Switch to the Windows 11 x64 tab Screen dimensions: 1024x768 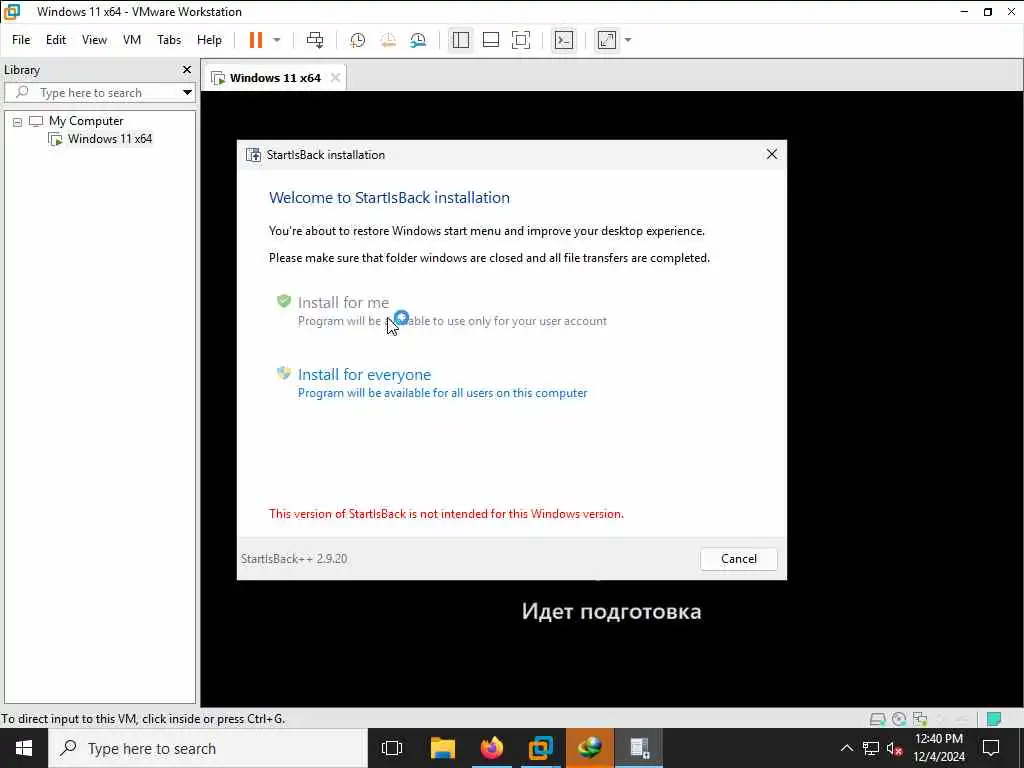275,78
